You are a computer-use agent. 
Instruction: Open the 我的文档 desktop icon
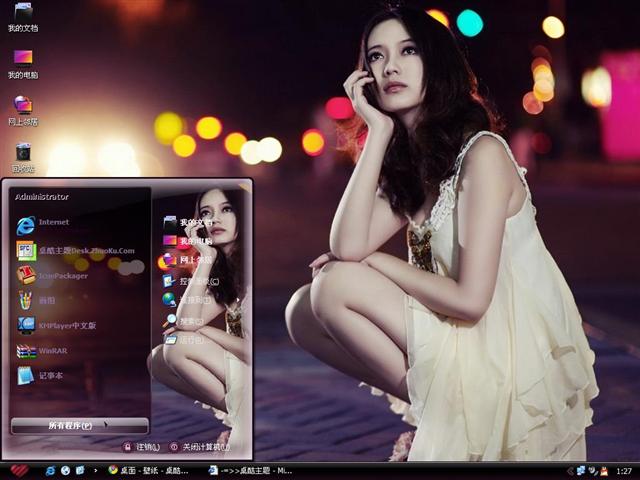(x=23, y=16)
